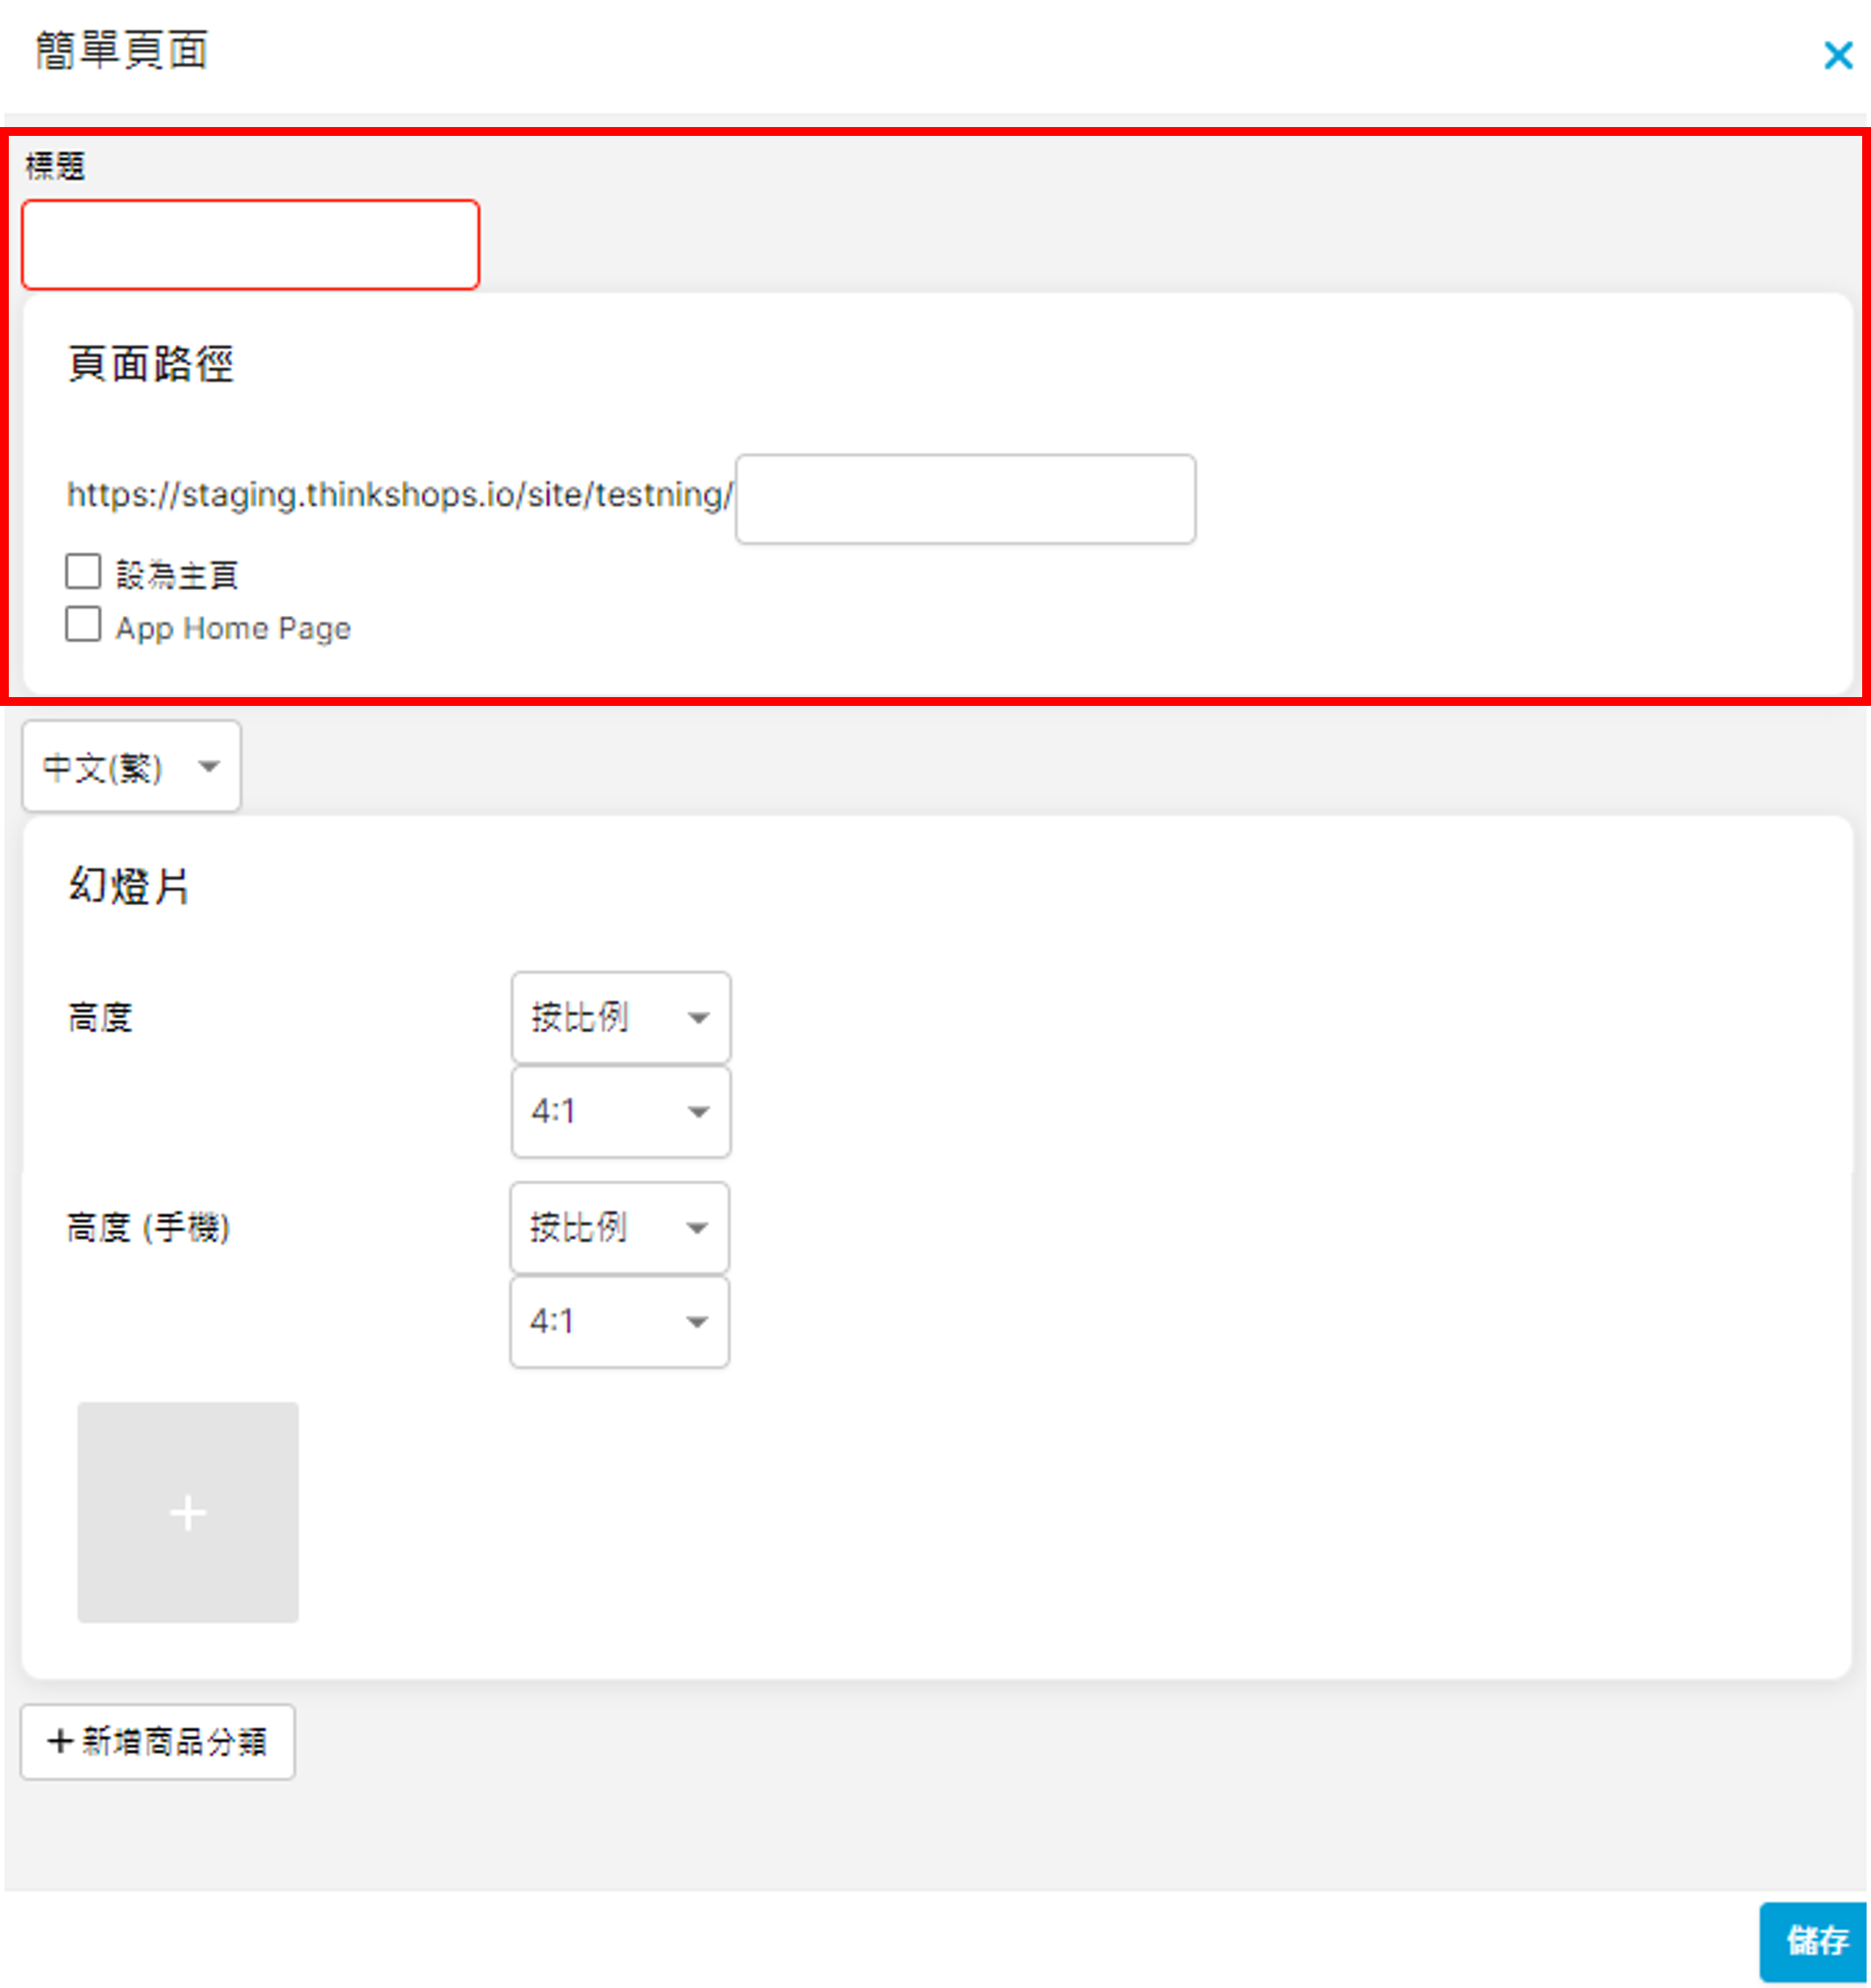Viewport: 1871px width, 1988px height.
Task: Click the blue 儲存 save button
Action: tap(1815, 1940)
